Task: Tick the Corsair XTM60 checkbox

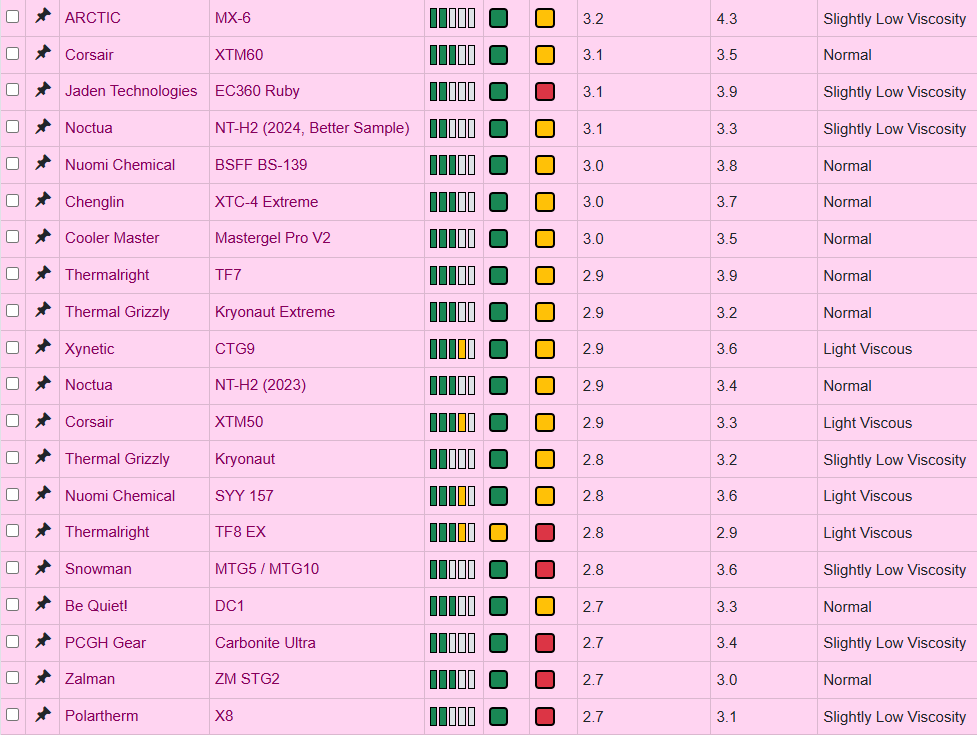Action: (12, 54)
